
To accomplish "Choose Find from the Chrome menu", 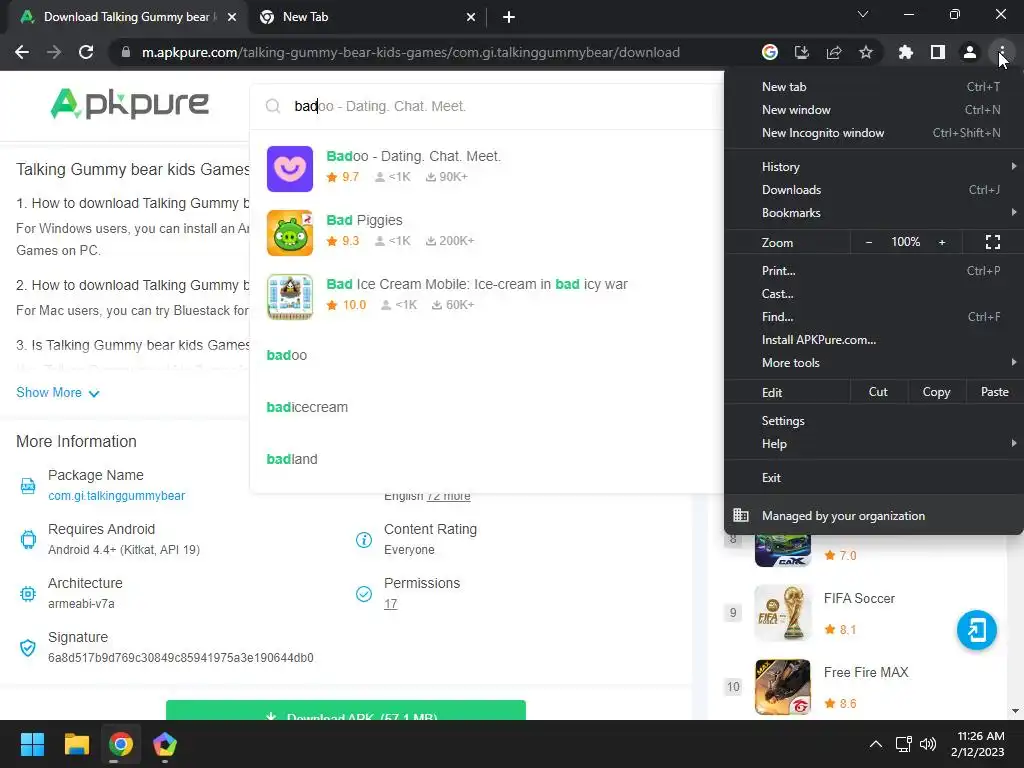I will pos(874,317).
